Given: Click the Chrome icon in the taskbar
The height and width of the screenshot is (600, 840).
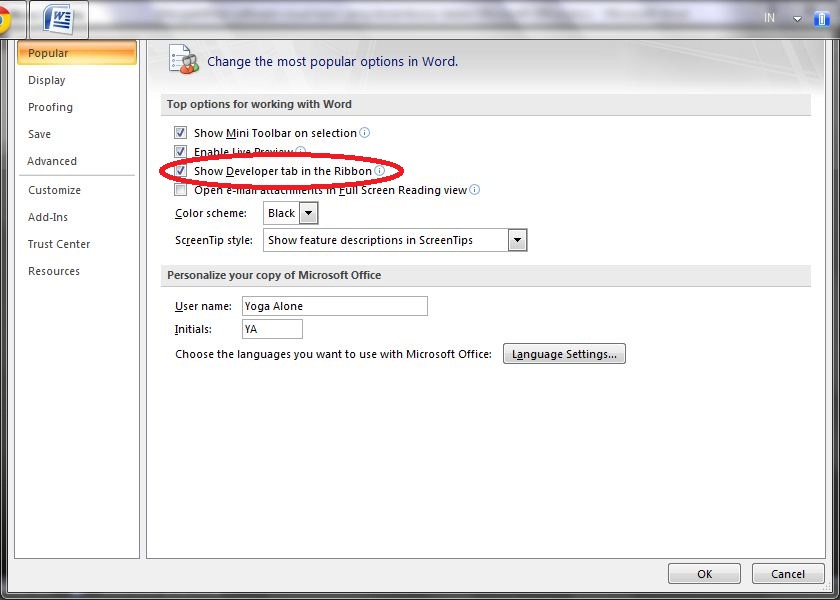Looking at the screenshot, I should click(x=4, y=20).
